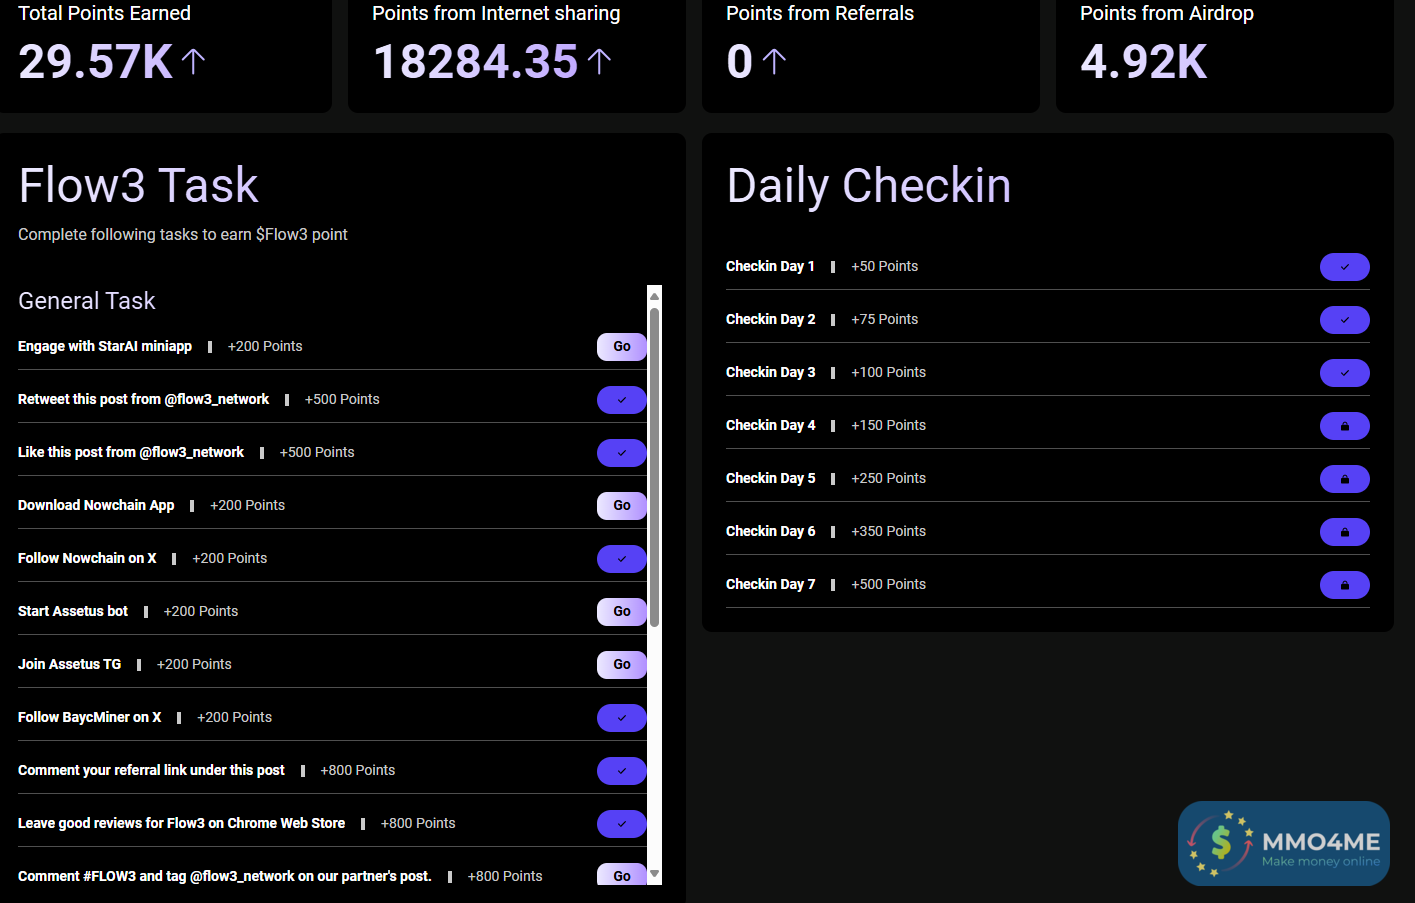Screen dimensions: 1415x903
Task: Click 'Comment your referral link under this post'
Action: point(151,770)
